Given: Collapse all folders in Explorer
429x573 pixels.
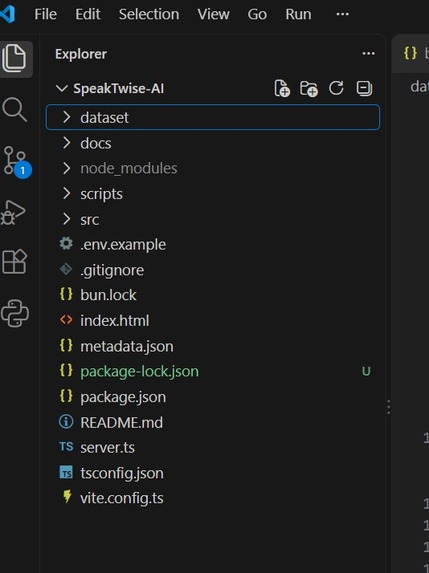Looking at the screenshot, I should (364, 88).
